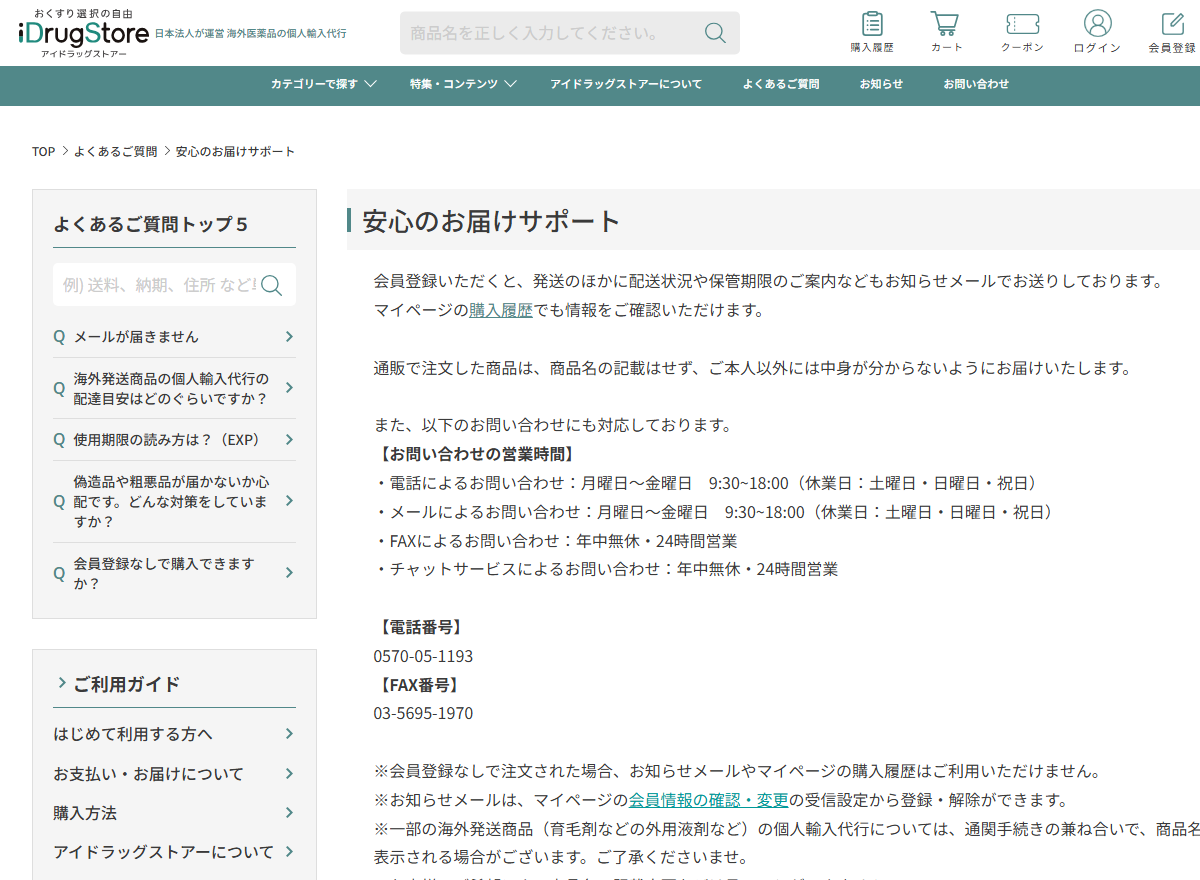
Task: Click the TOP breadcrumb link
Action: tap(43, 152)
